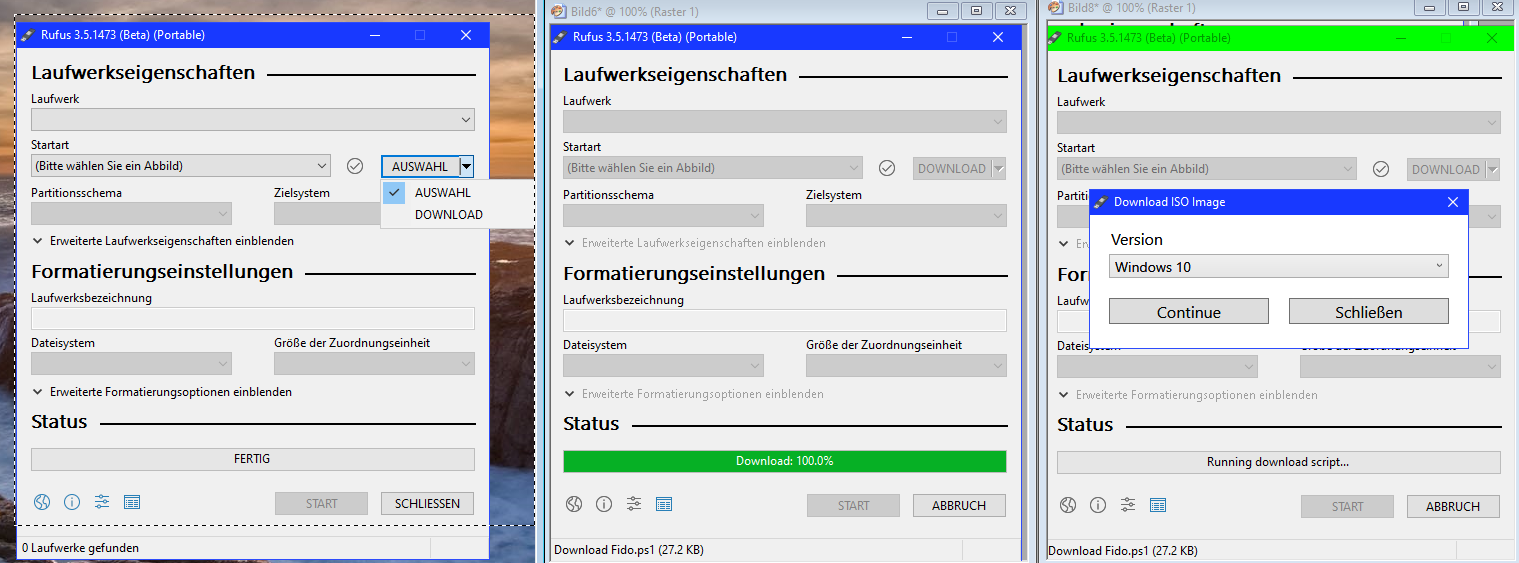Click SCHLIESSEN in left Rufus window
The width and height of the screenshot is (1519, 563).
[427, 503]
